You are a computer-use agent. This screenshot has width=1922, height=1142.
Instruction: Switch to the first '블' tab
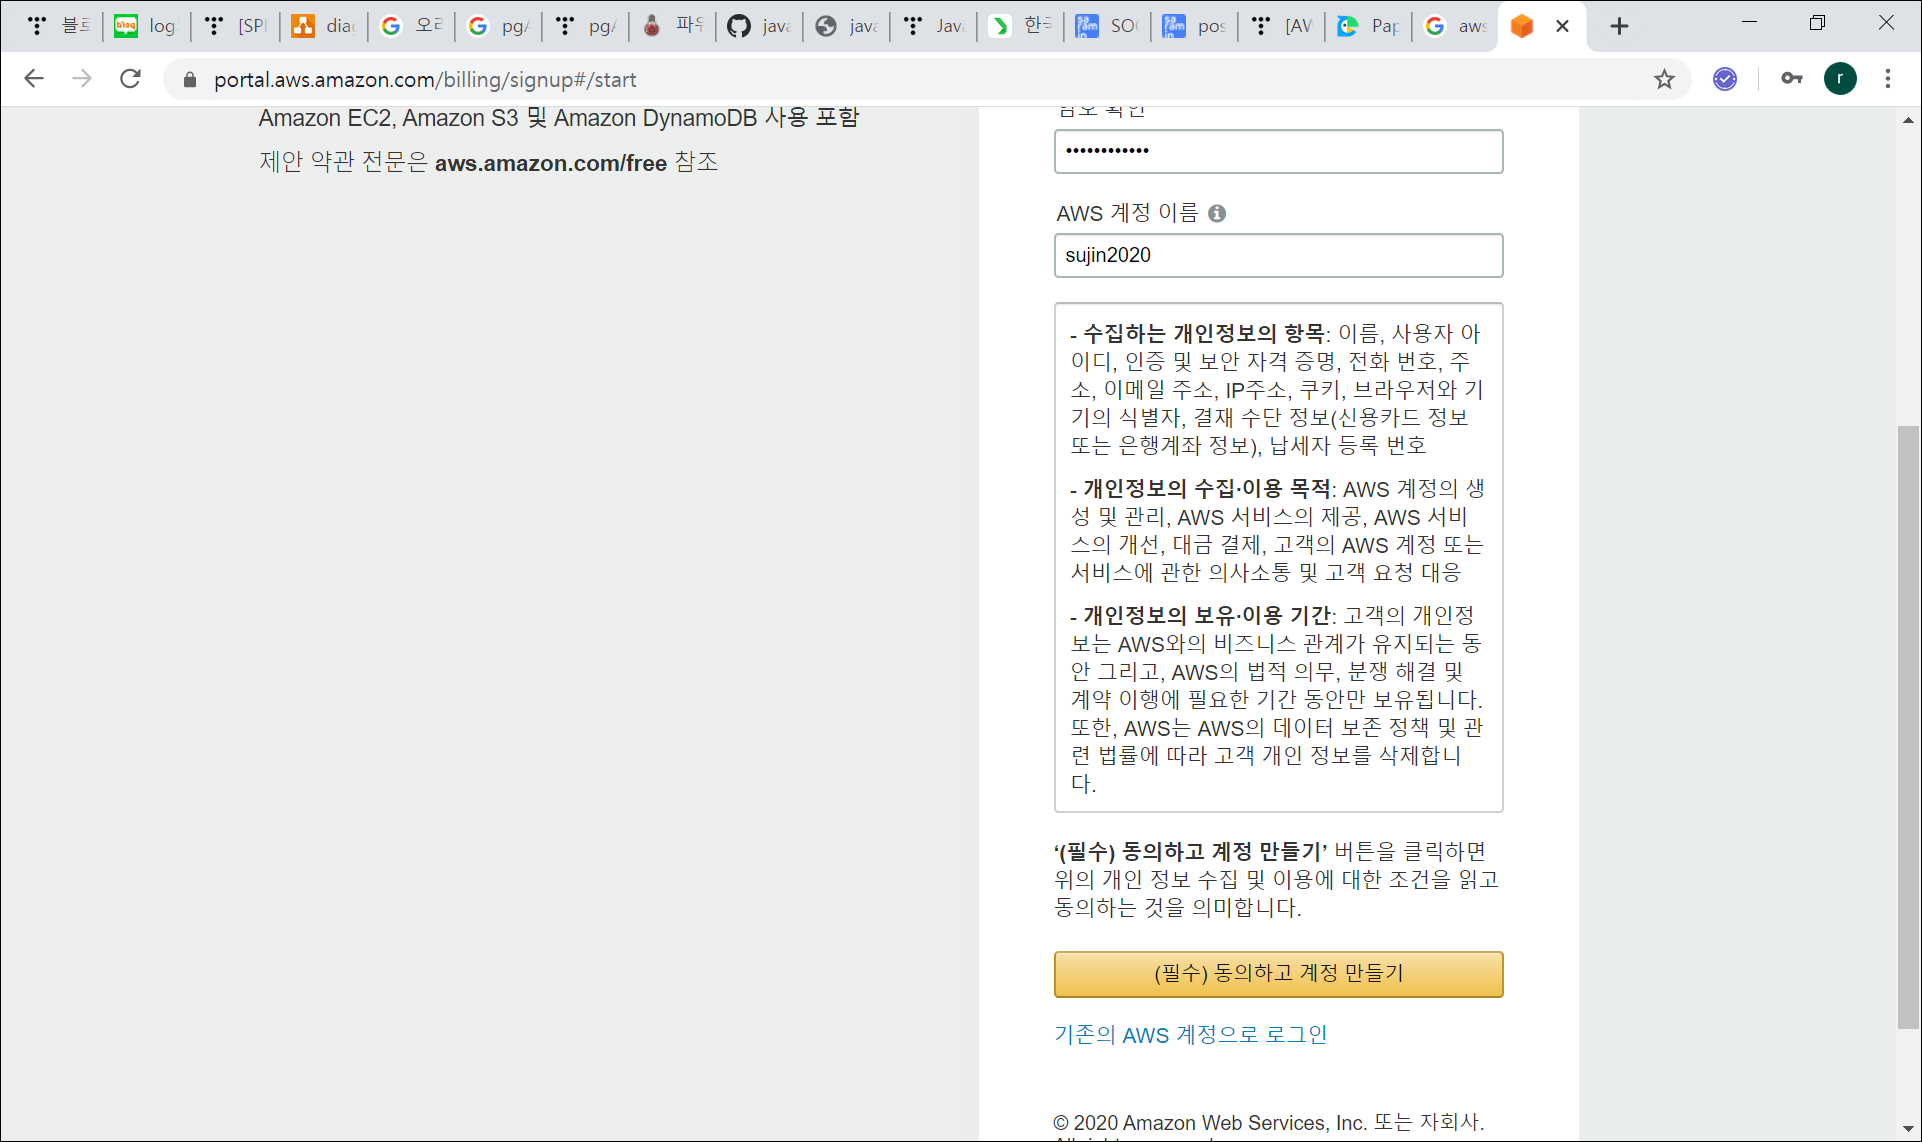[x=58, y=27]
